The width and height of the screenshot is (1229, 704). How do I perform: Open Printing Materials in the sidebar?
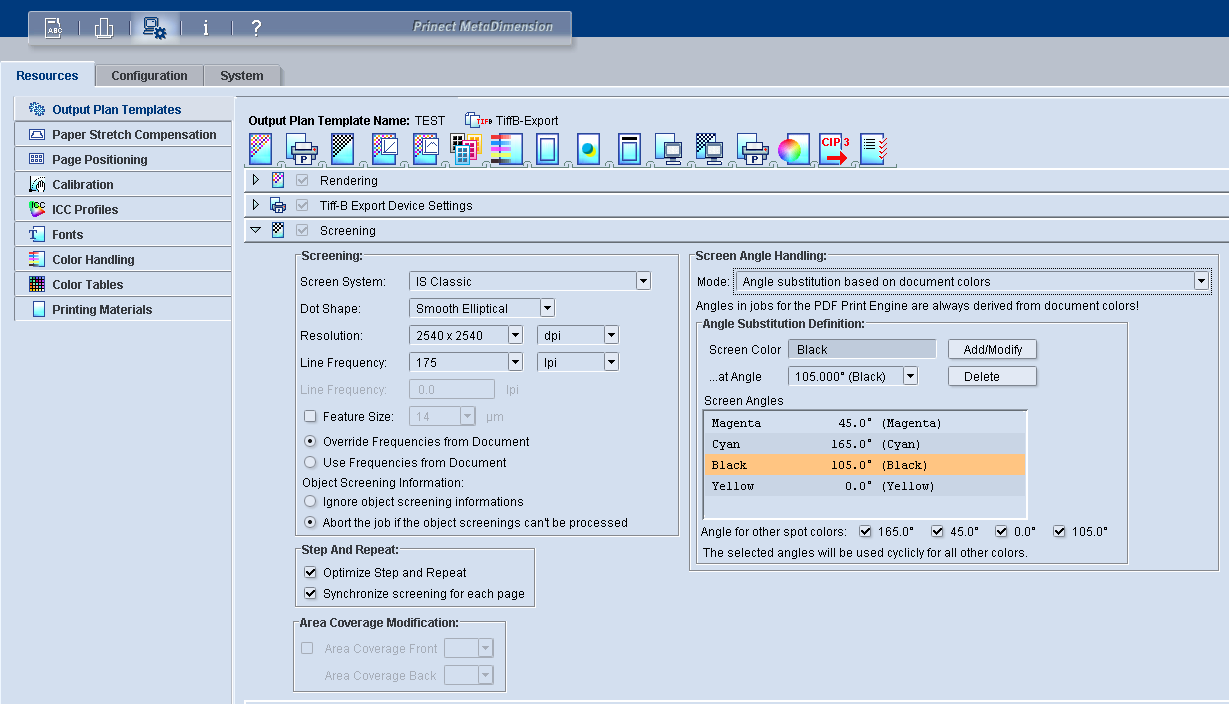pos(123,309)
